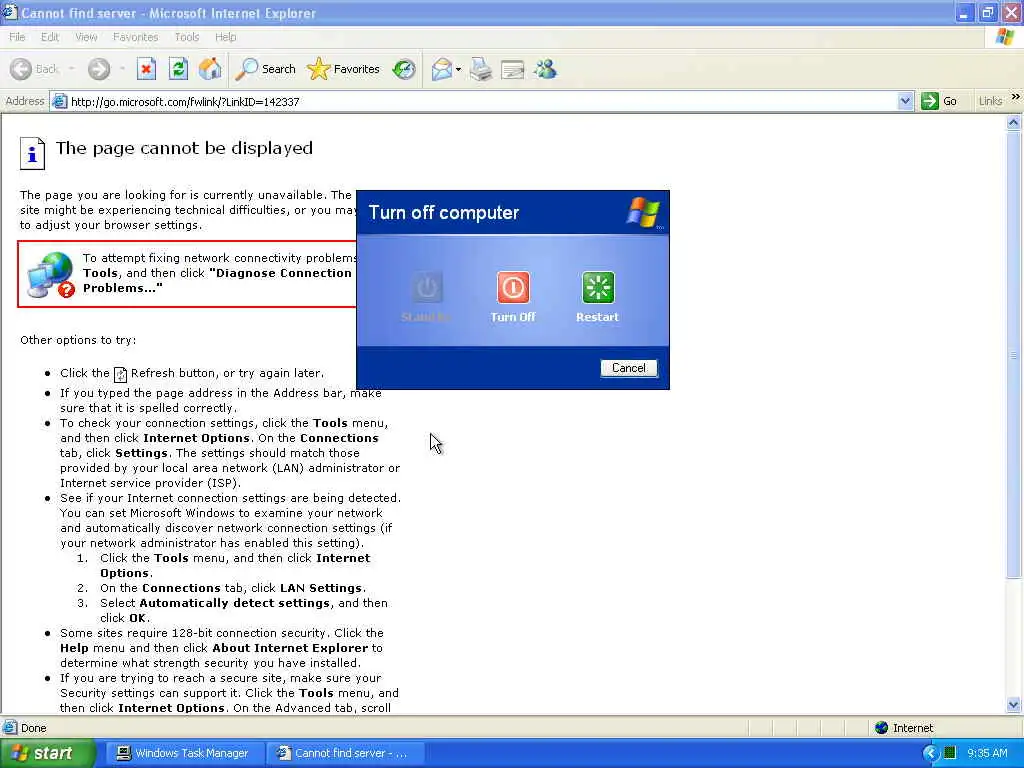The width and height of the screenshot is (1024, 768).
Task: Click the Windows flag in dialog header
Action: point(644,212)
